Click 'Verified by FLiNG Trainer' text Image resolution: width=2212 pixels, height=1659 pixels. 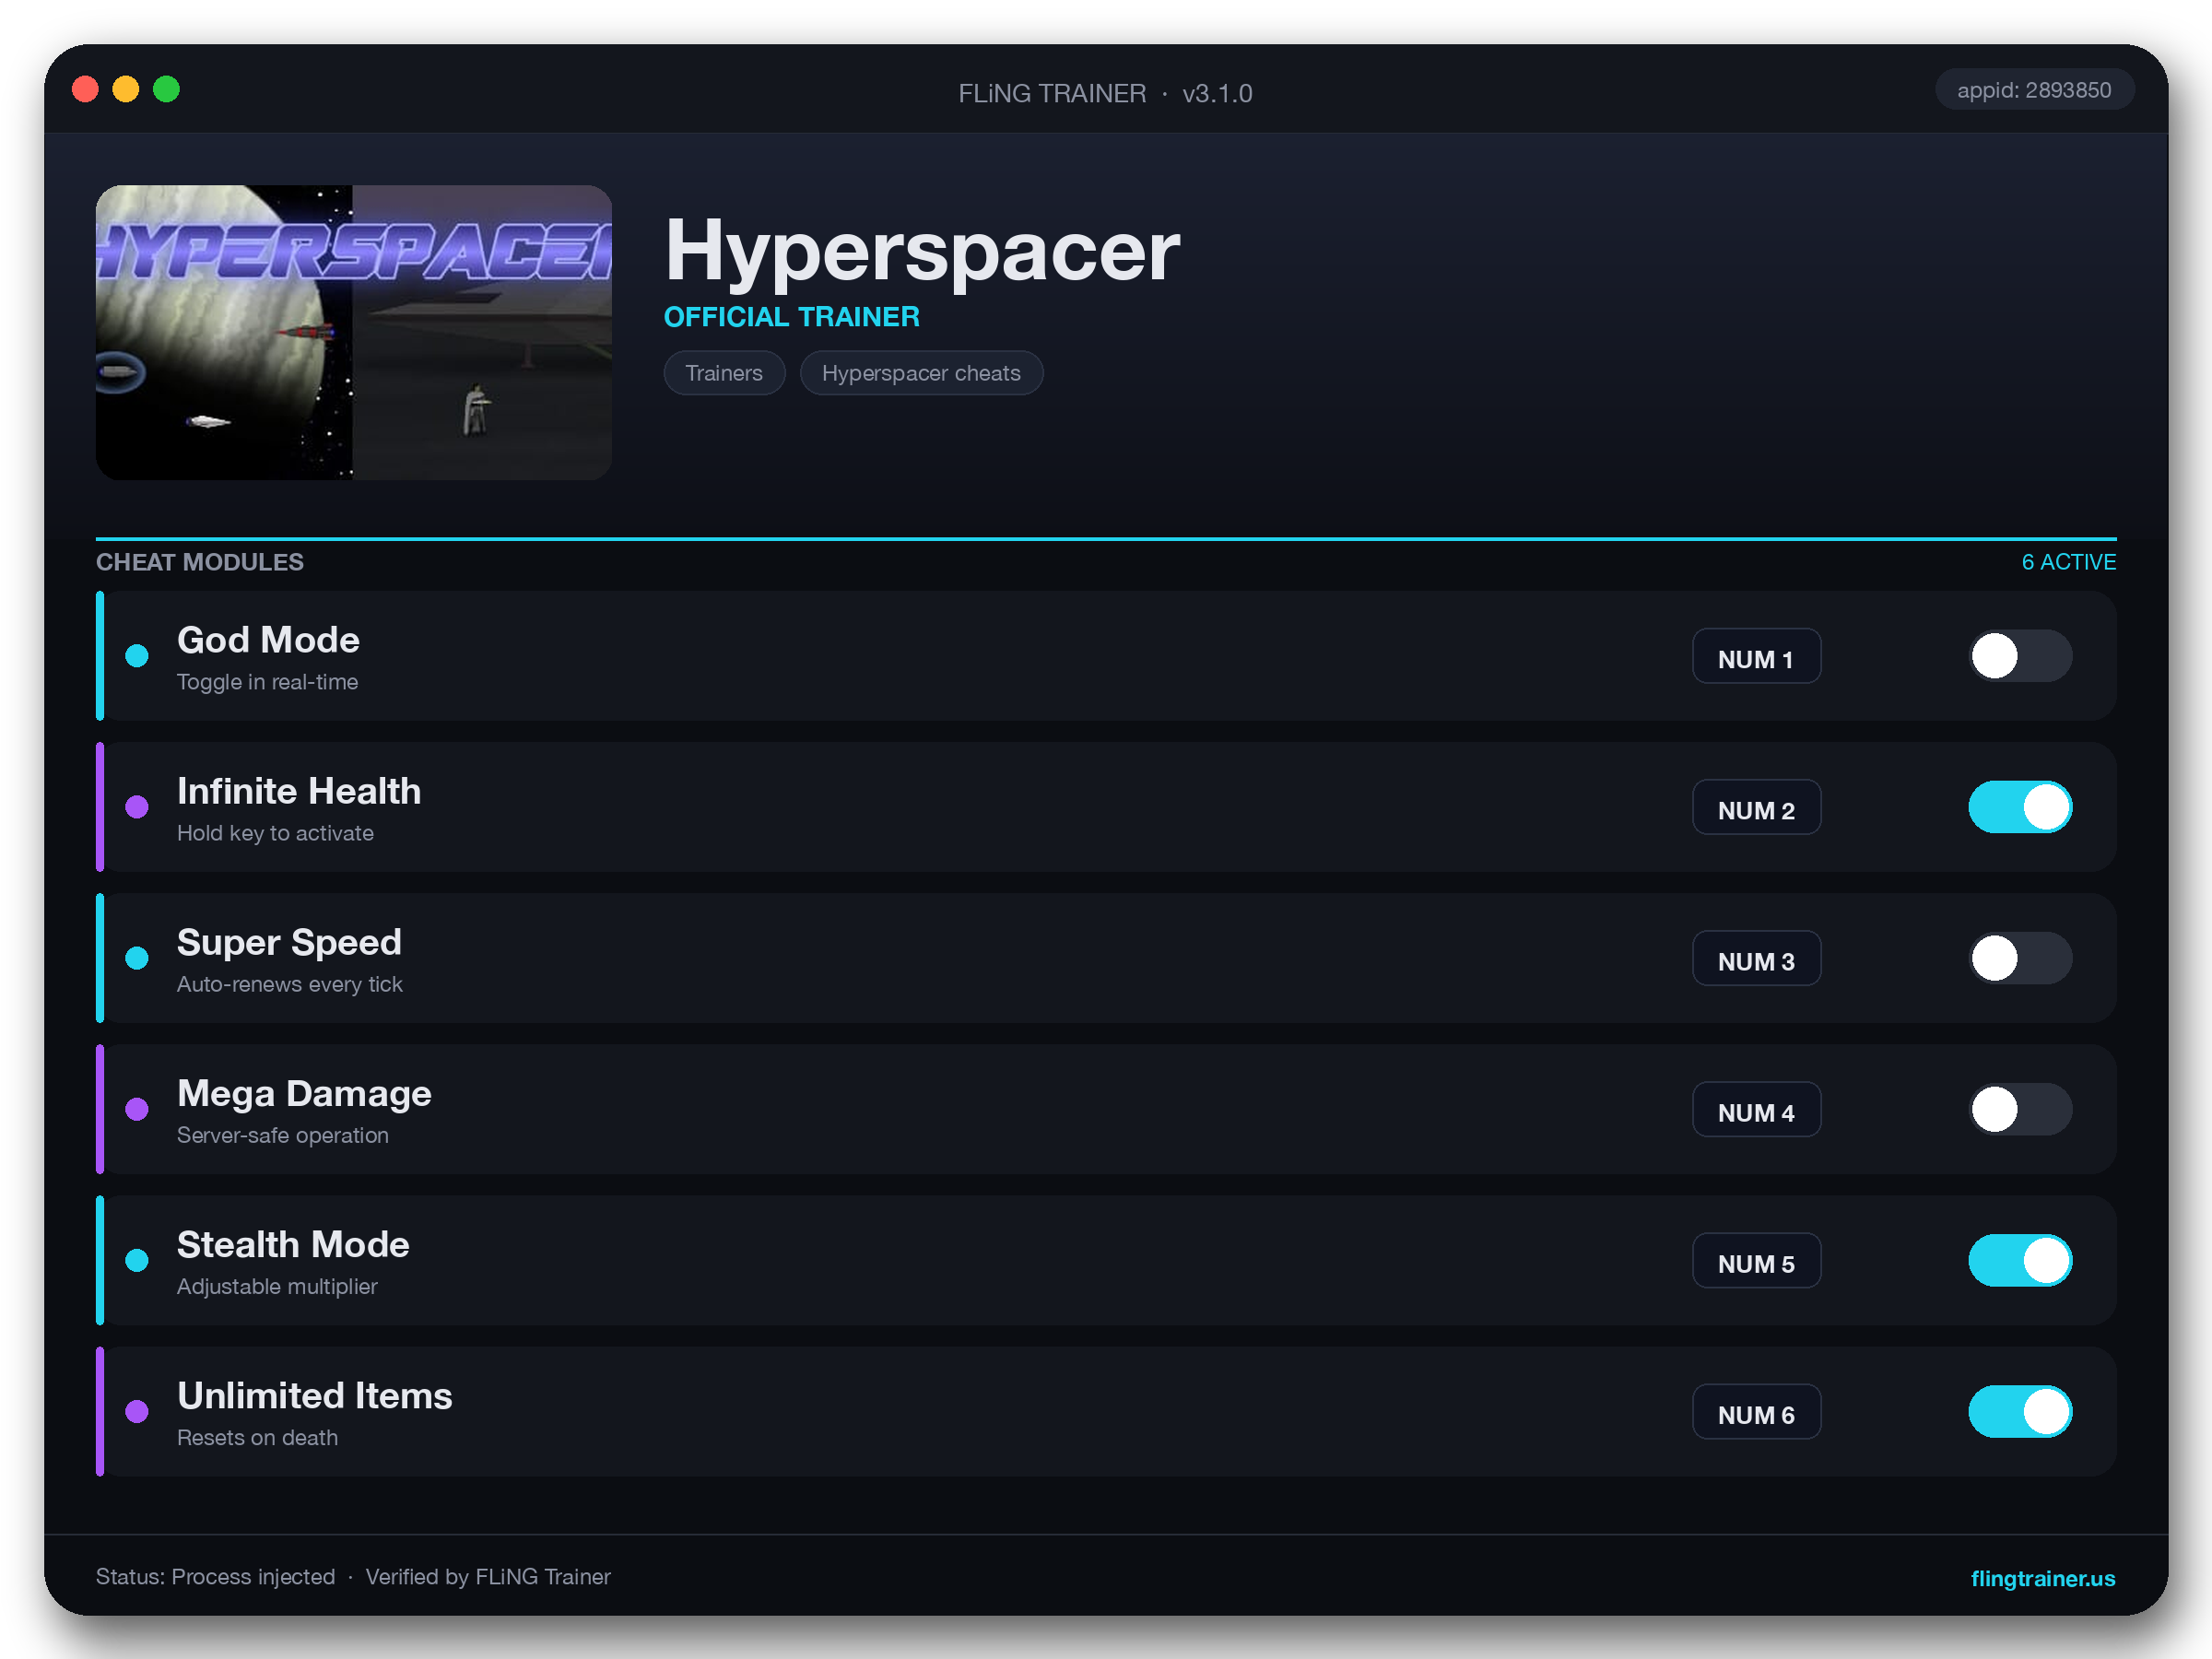click(488, 1577)
